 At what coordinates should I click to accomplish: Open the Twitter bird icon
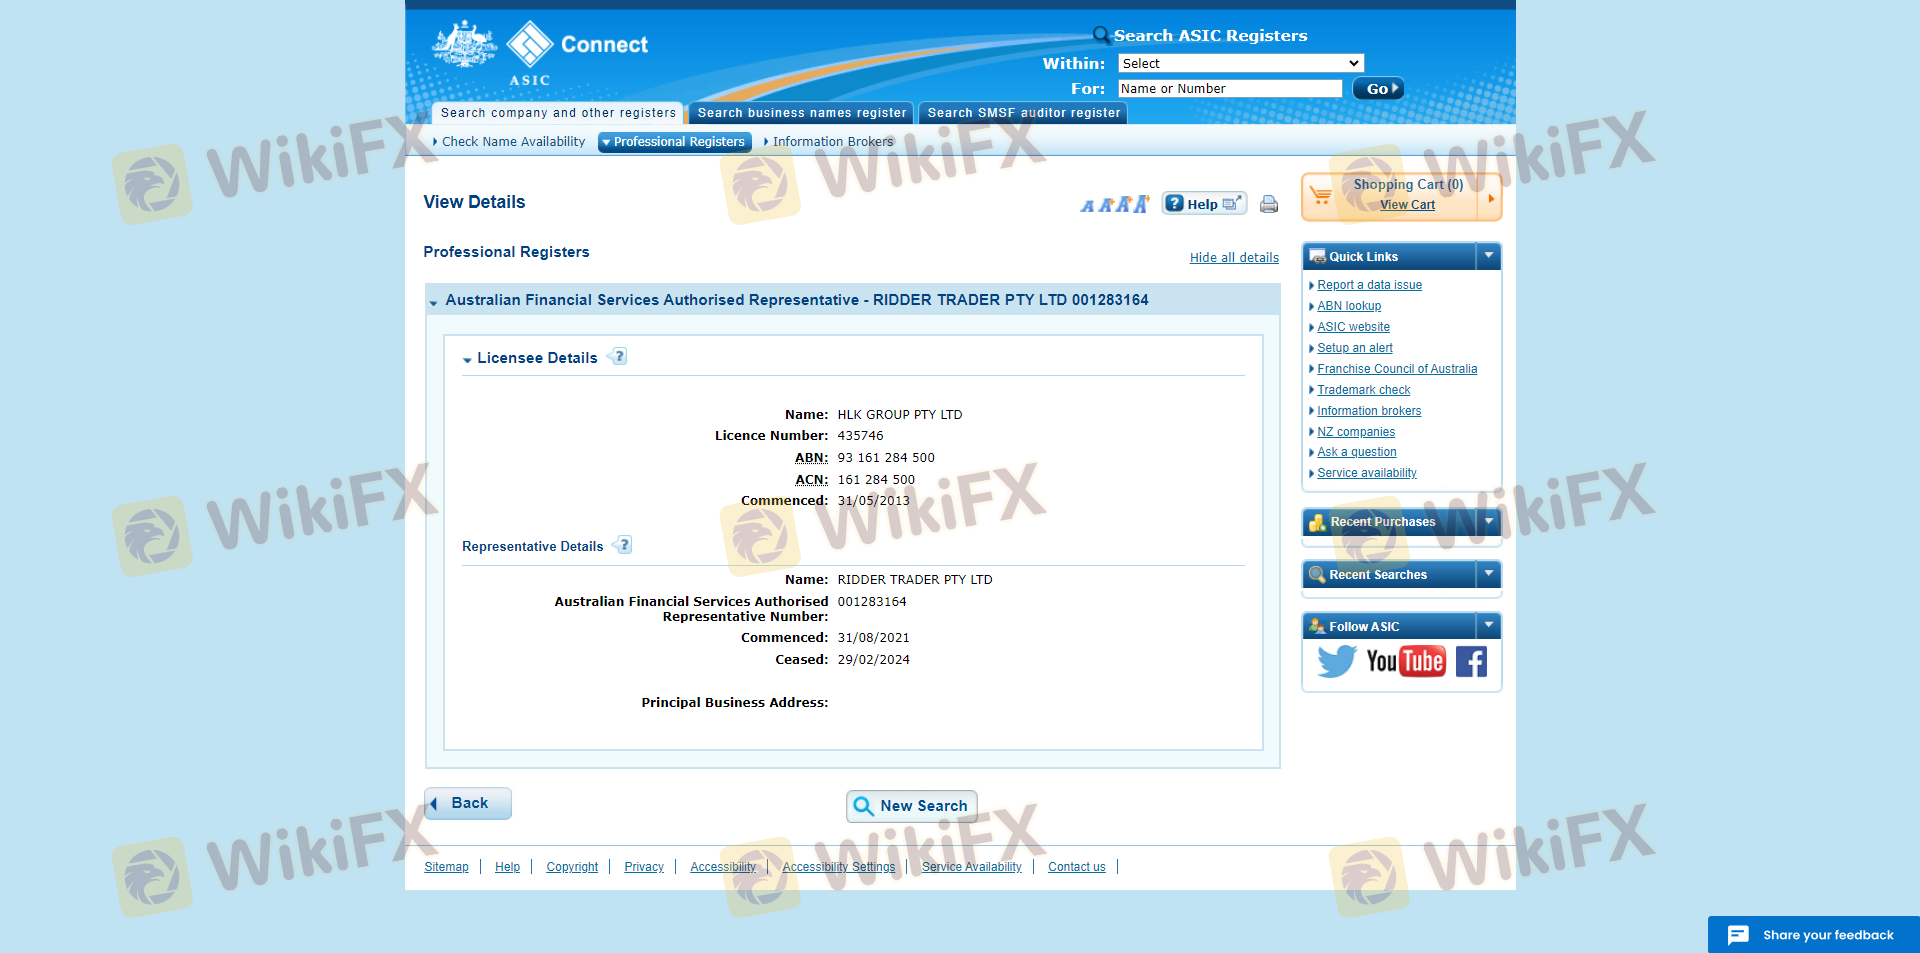pyautogui.click(x=1336, y=661)
